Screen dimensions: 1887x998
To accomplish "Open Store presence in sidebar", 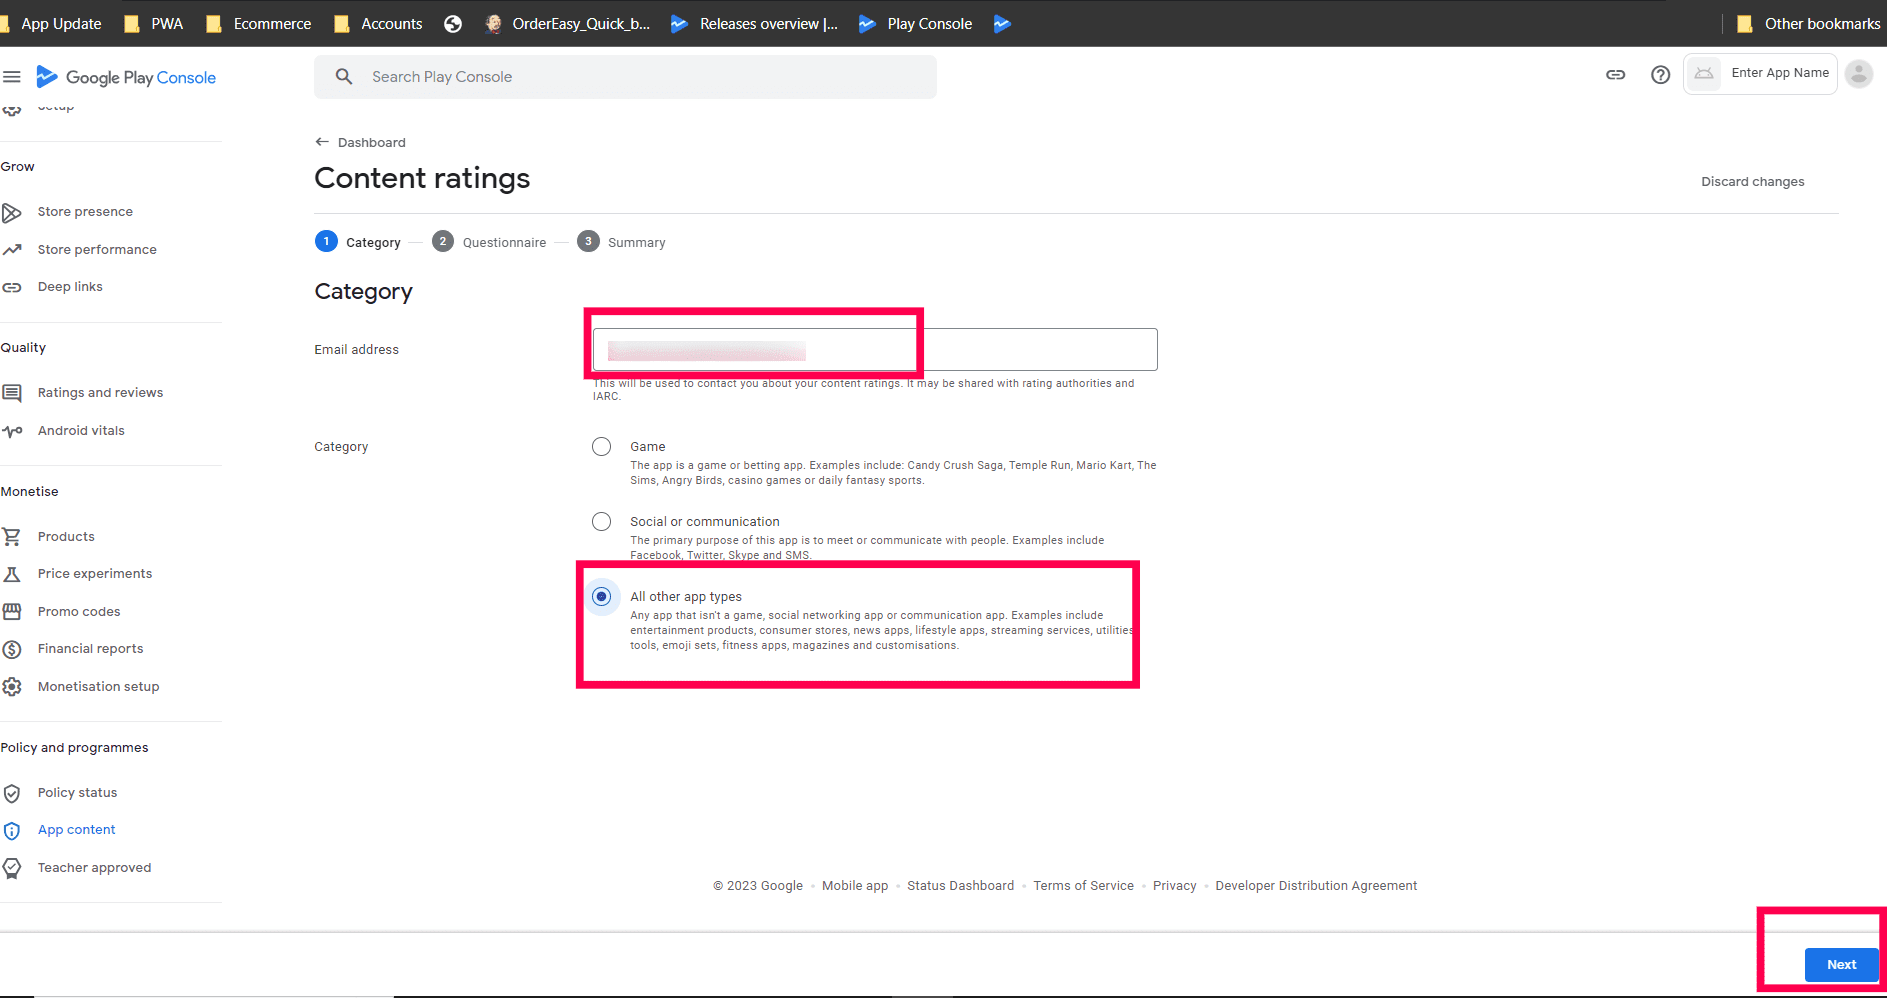I will point(85,212).
